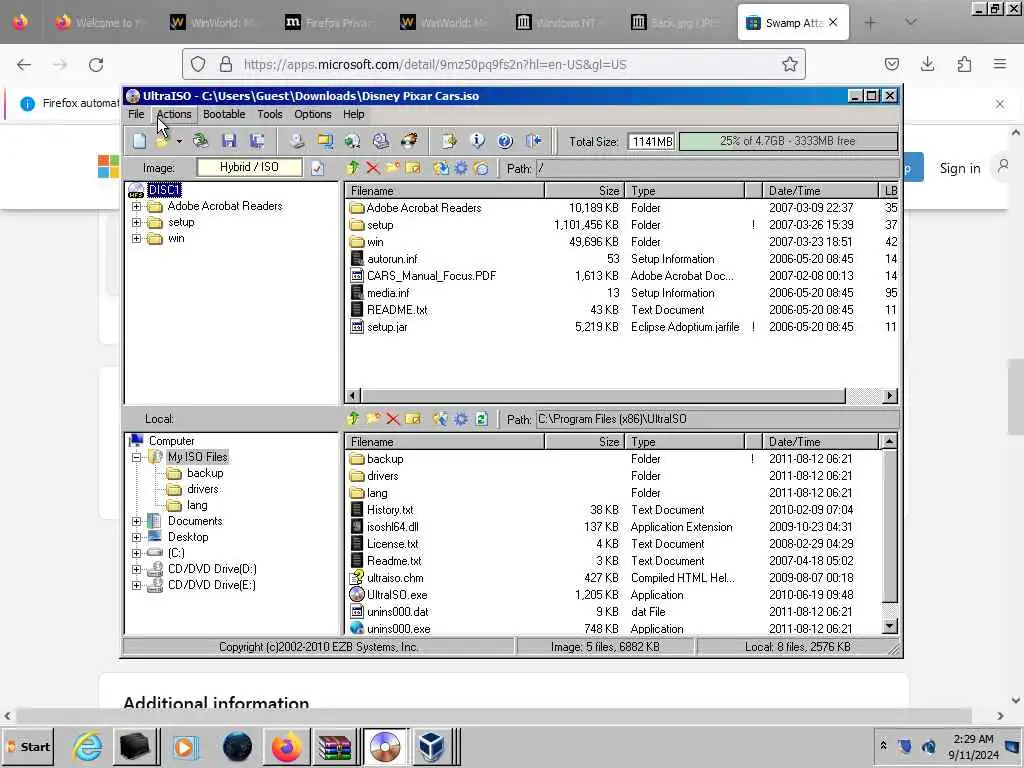
Task: Click Sign in on the Microsoft page
Action: 960,168
